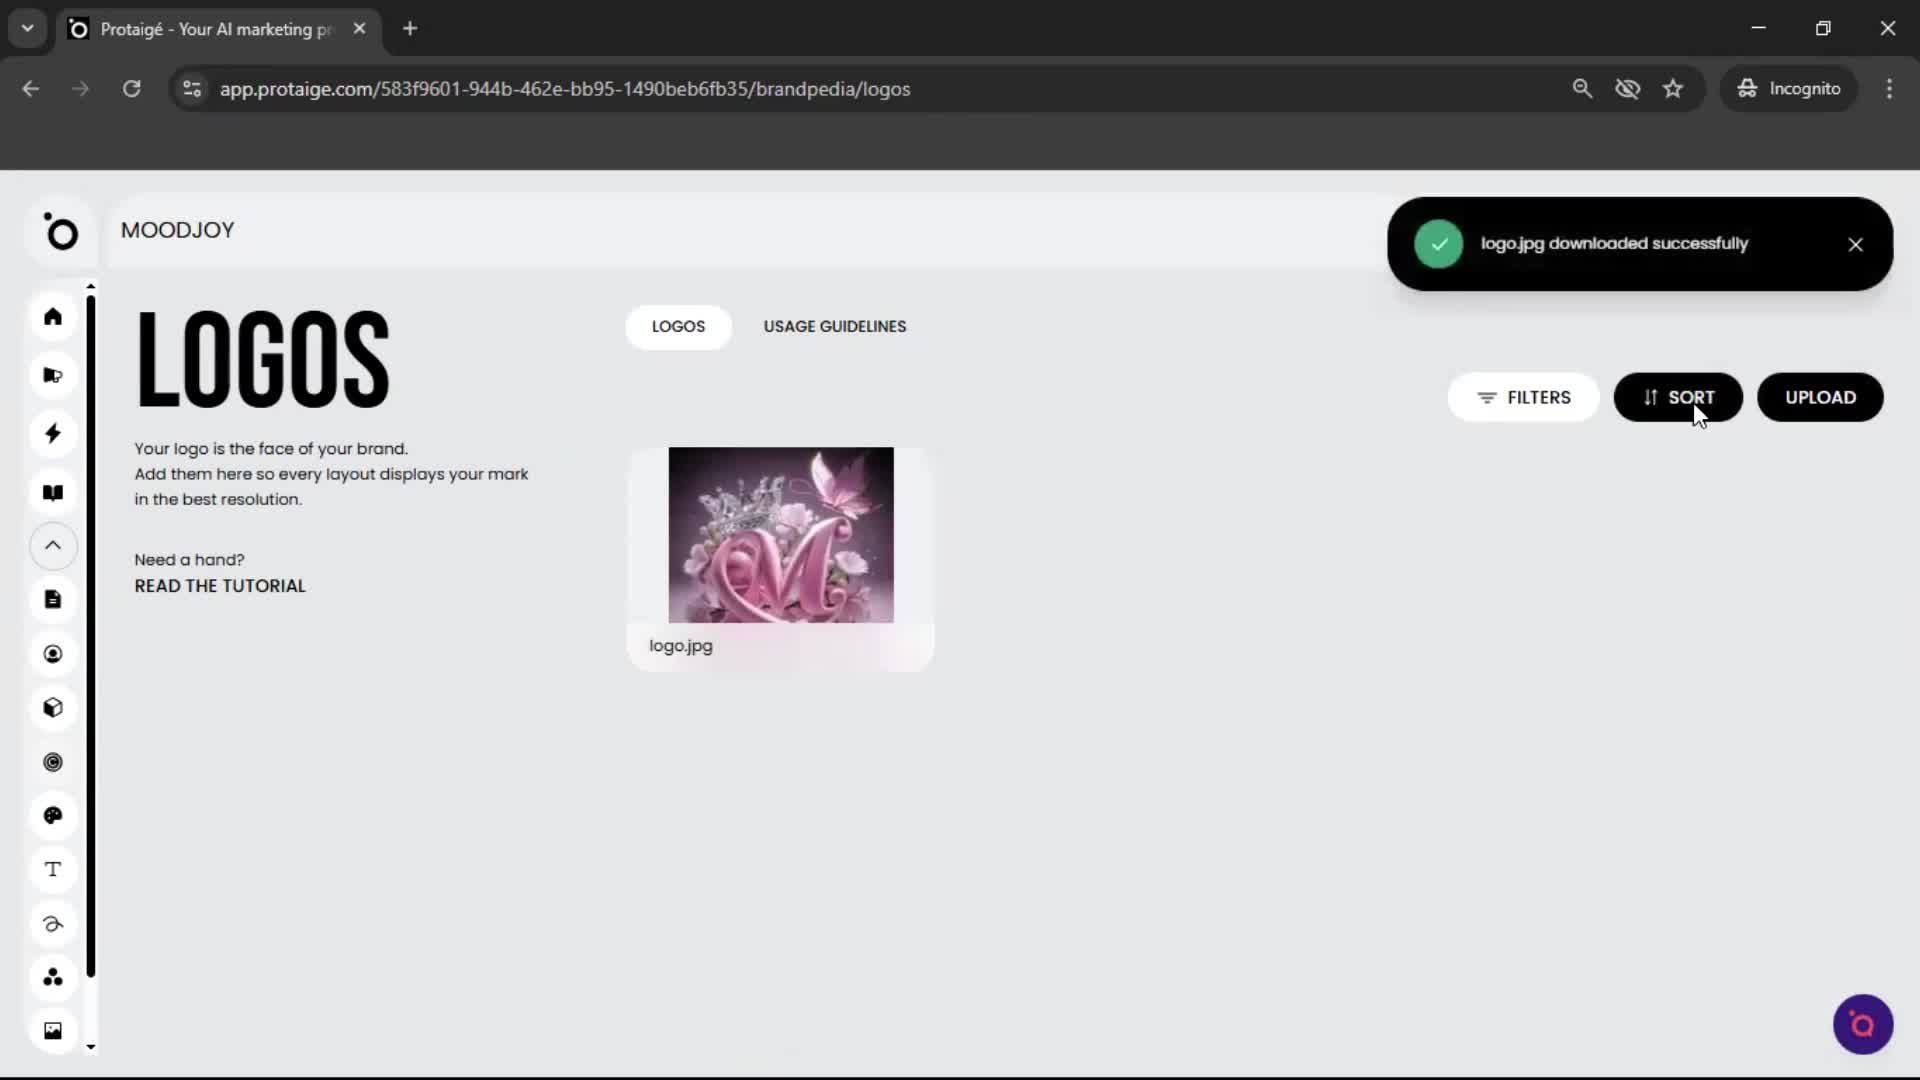The width and height of the screenshot is (1920, 1080).
Task: Open the assistant bubble at bottom right
Action: (1862, 1024)
